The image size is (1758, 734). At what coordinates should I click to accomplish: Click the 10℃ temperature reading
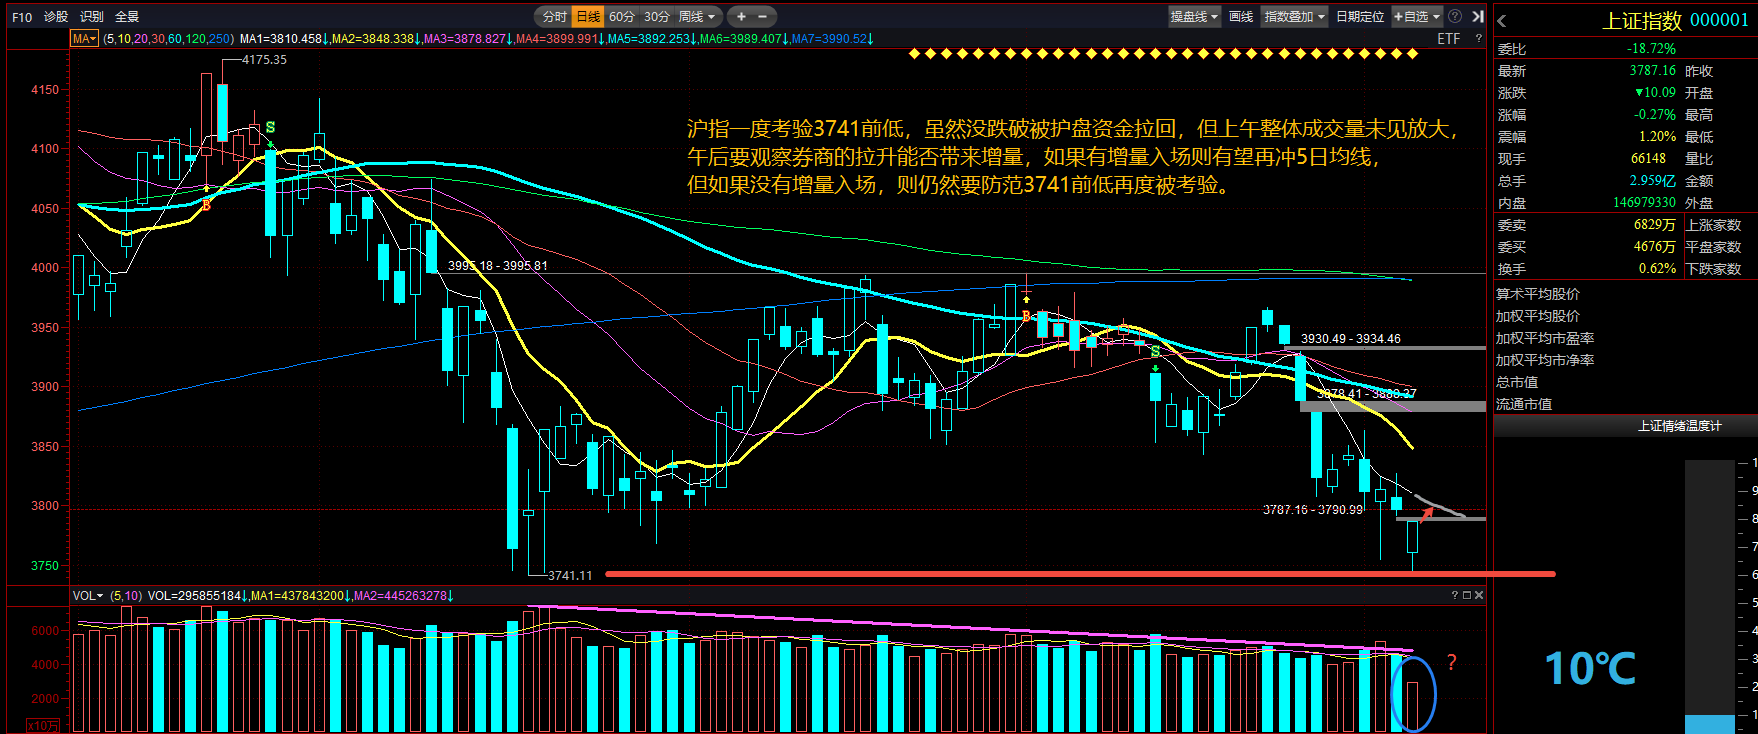click(1590, 669)
